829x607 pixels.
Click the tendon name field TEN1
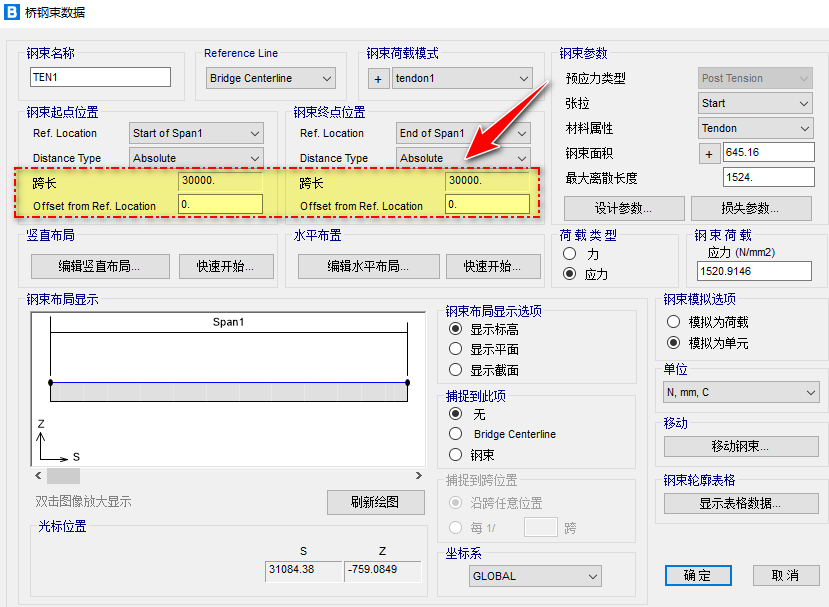101,77
